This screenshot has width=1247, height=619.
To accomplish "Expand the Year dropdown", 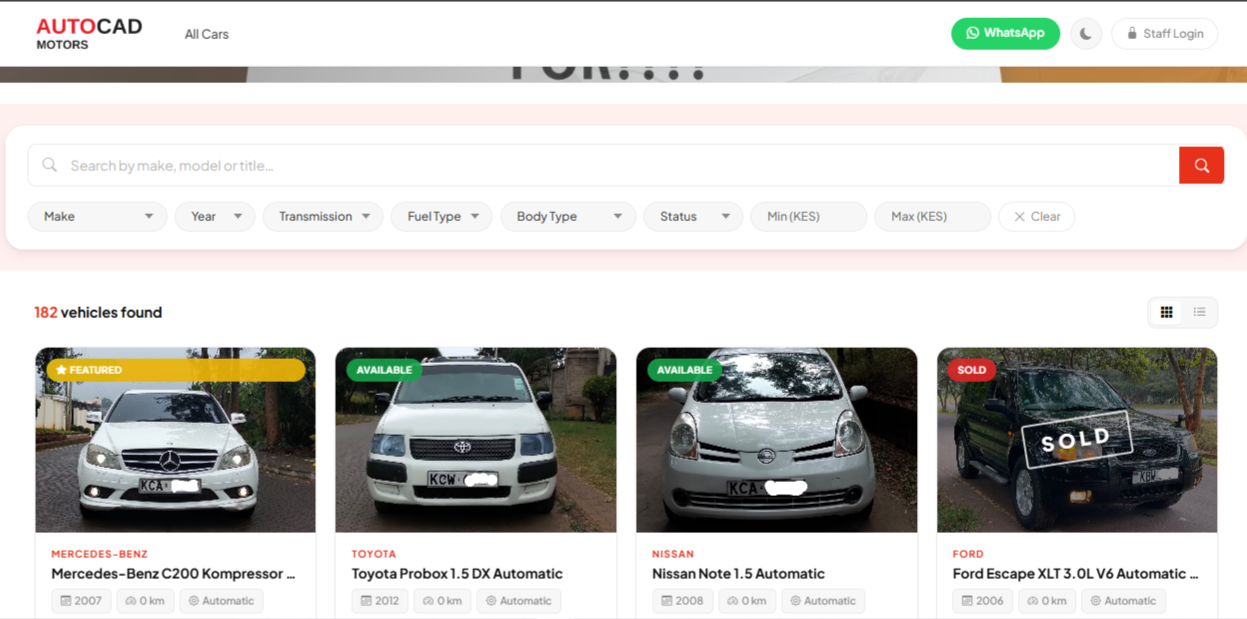I will pos(215,216).
